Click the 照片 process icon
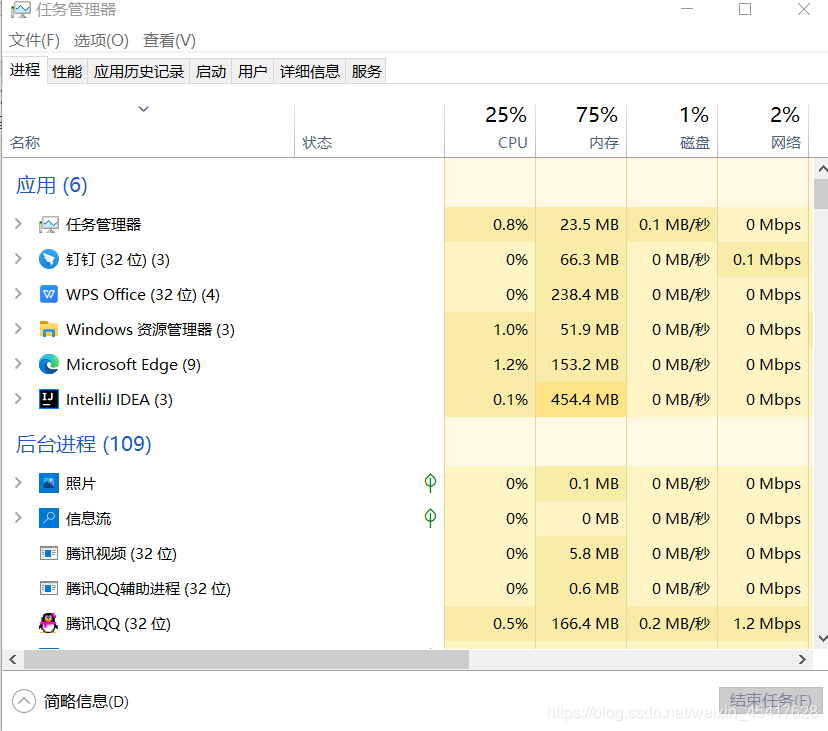 [49, 483]
